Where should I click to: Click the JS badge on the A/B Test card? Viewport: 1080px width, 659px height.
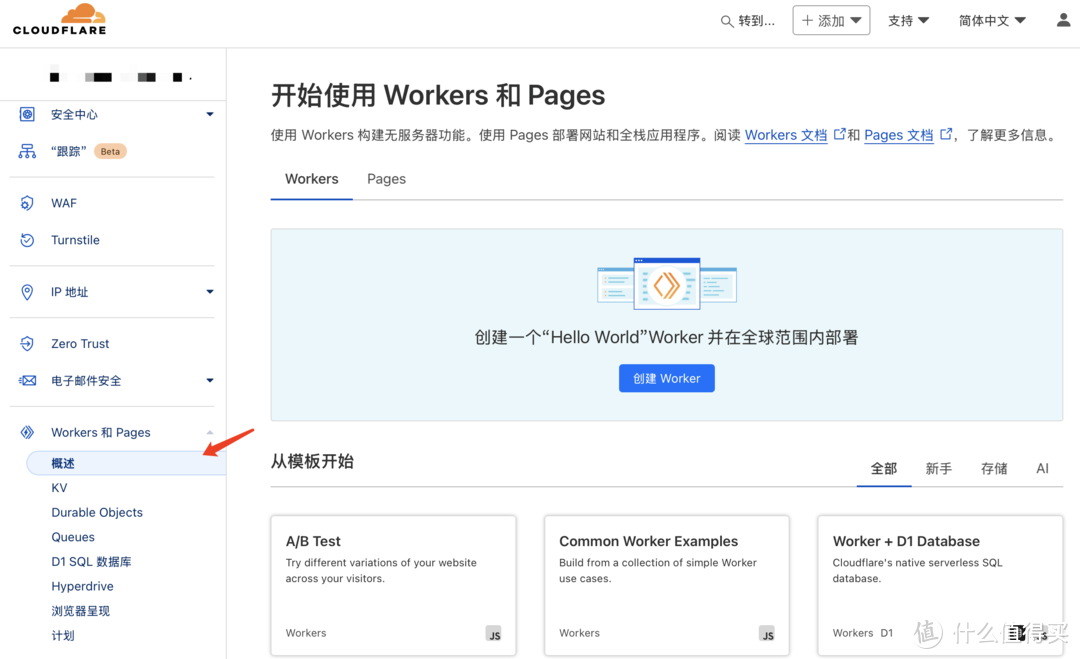tap(494, 633)
